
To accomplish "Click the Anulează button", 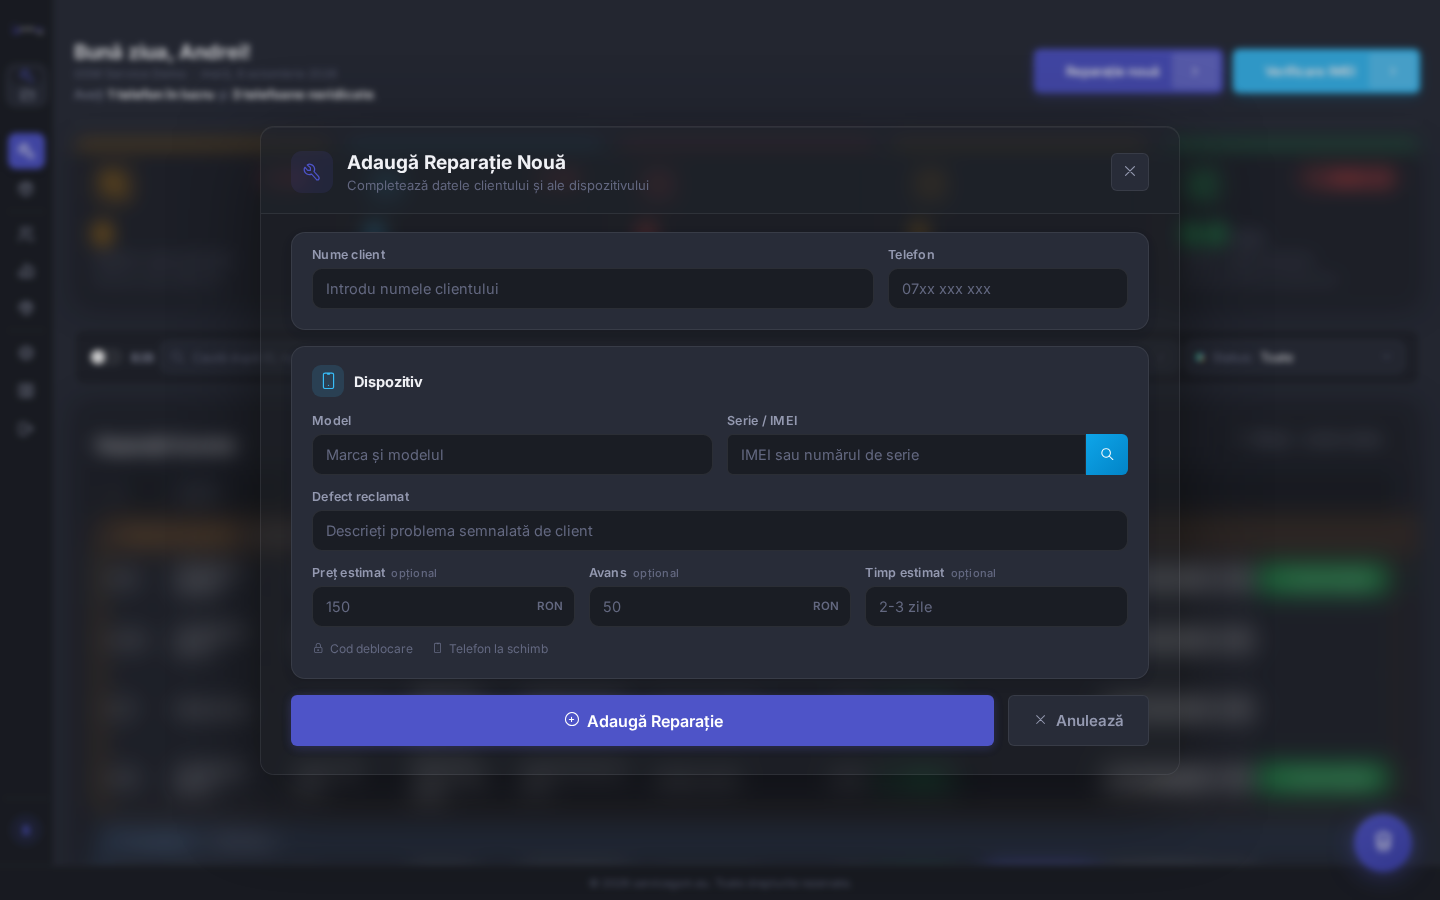I will tap(1078, 721).
